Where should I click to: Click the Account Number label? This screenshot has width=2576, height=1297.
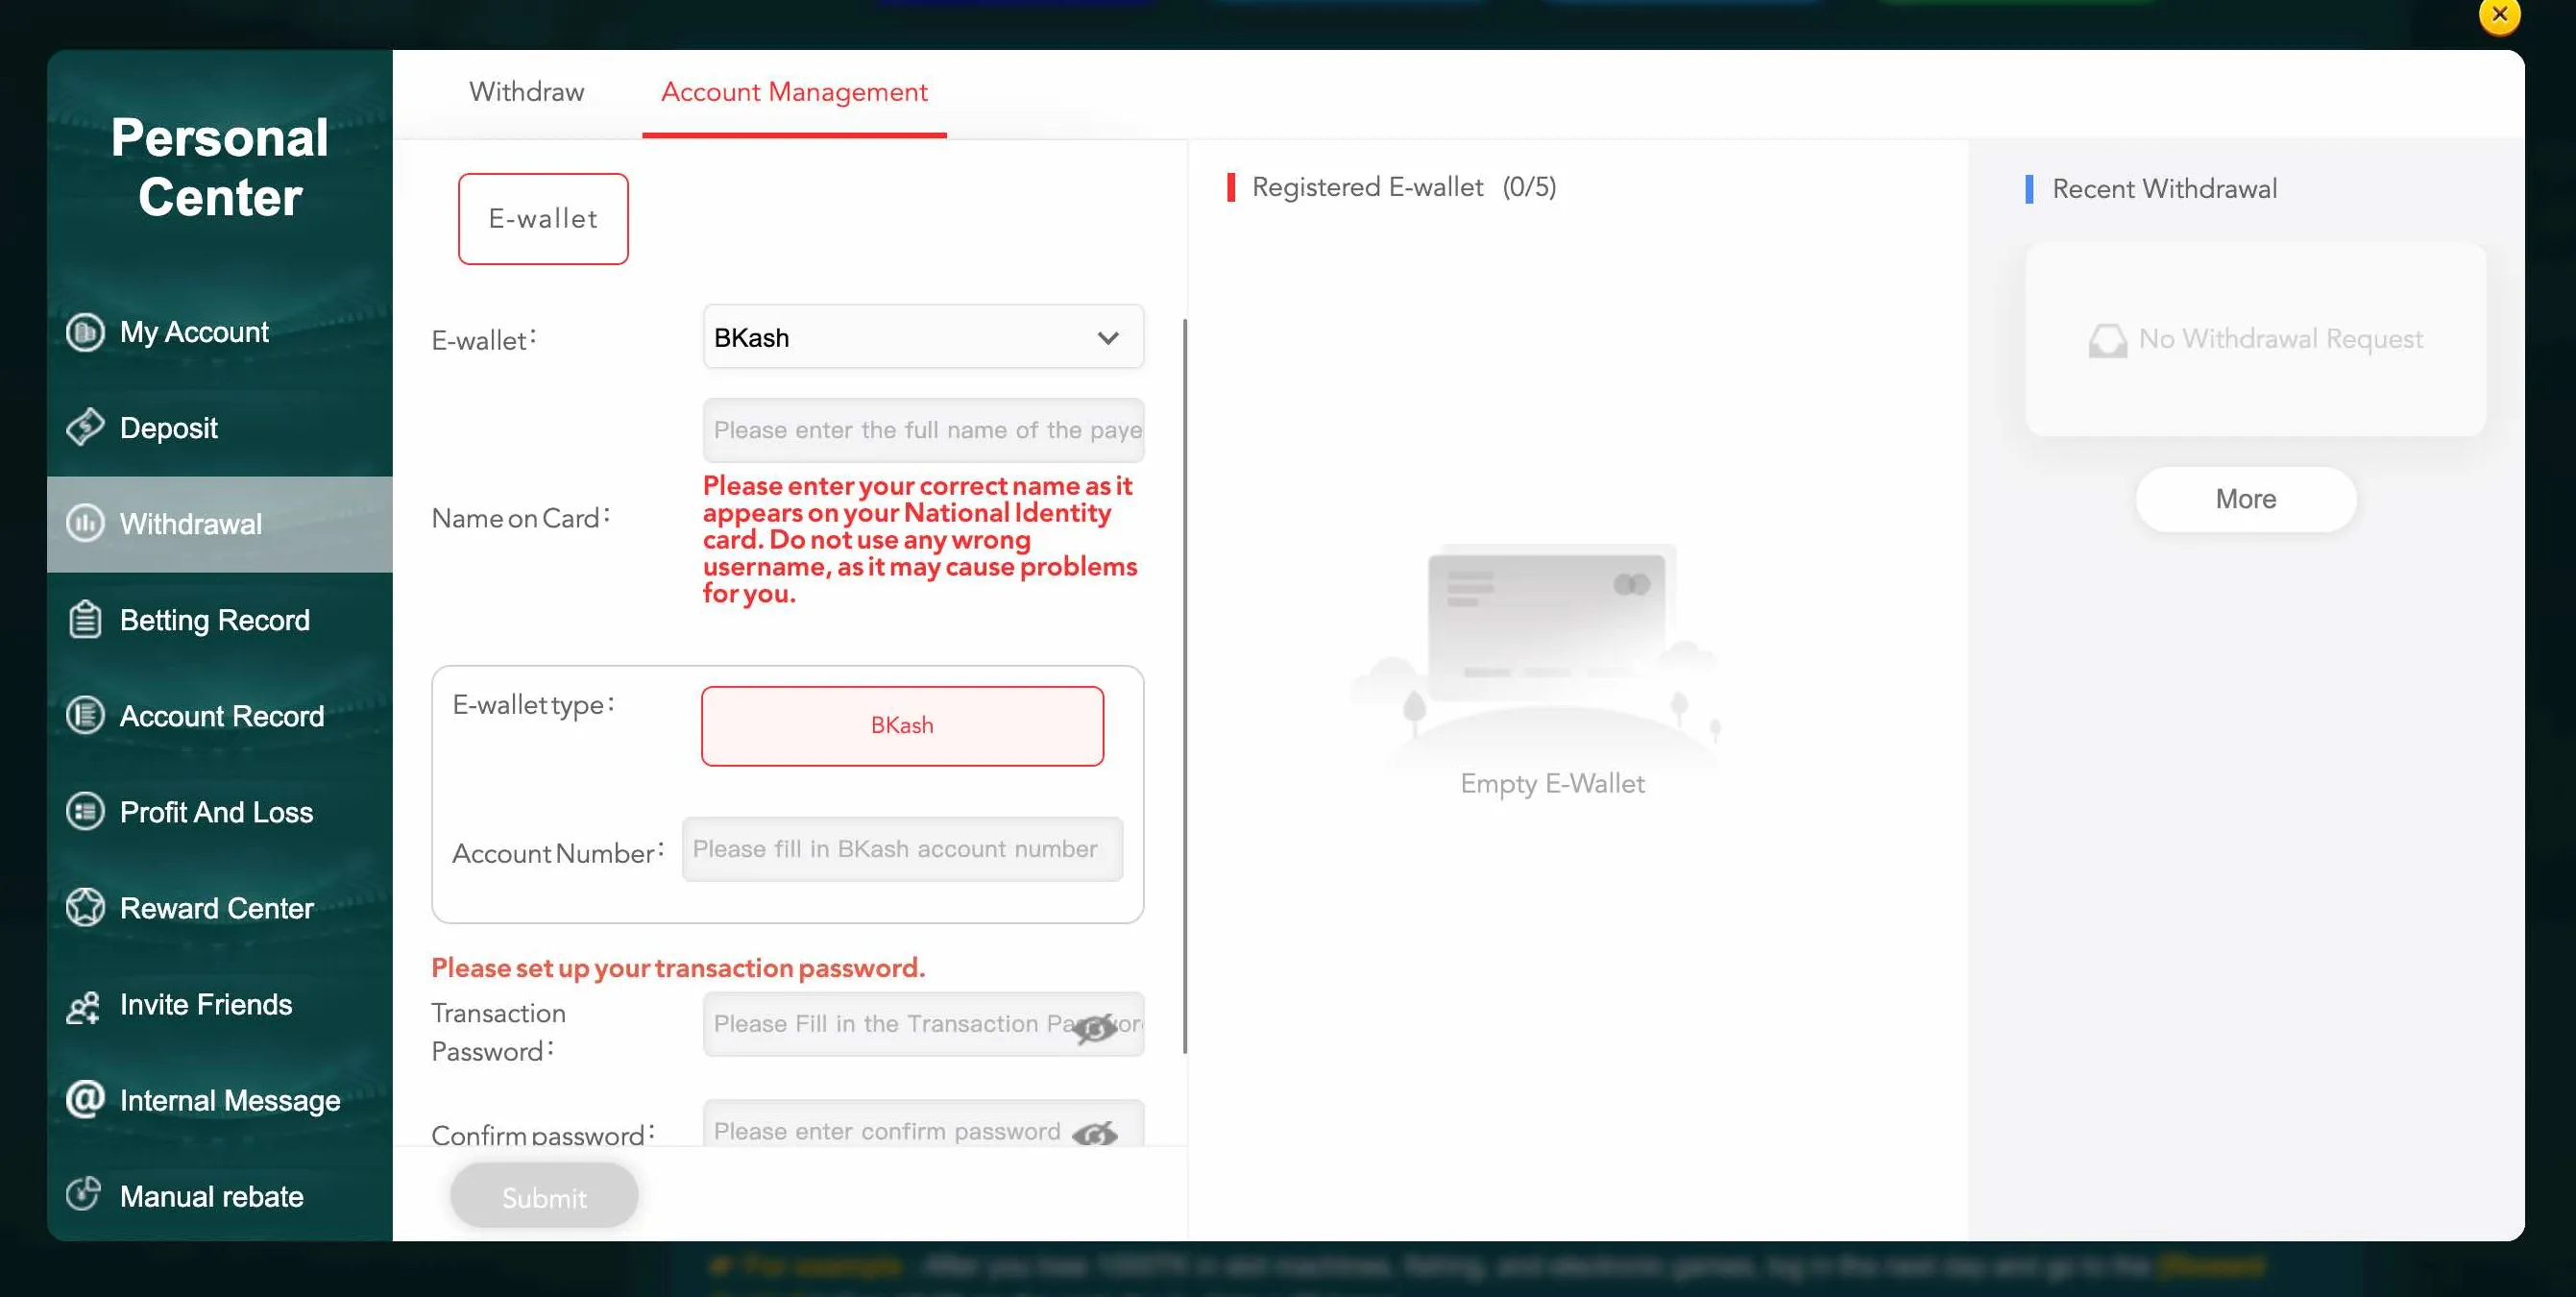point(557,853)
